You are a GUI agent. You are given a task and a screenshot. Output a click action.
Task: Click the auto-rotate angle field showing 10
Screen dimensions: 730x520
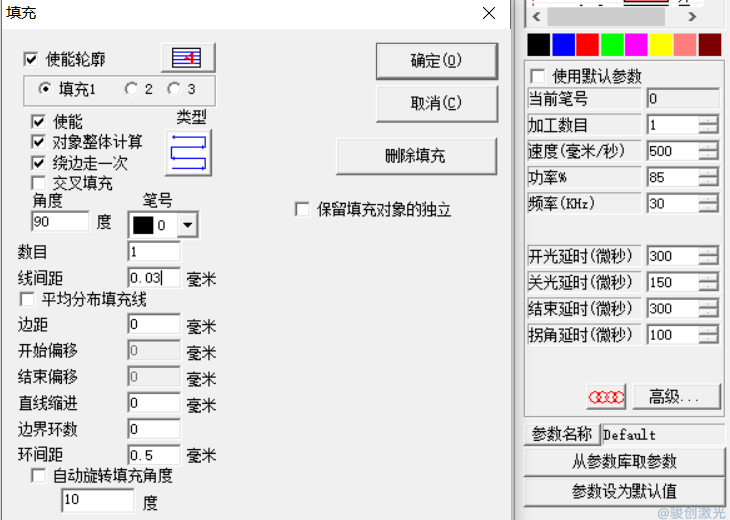(x=98, y=500)
